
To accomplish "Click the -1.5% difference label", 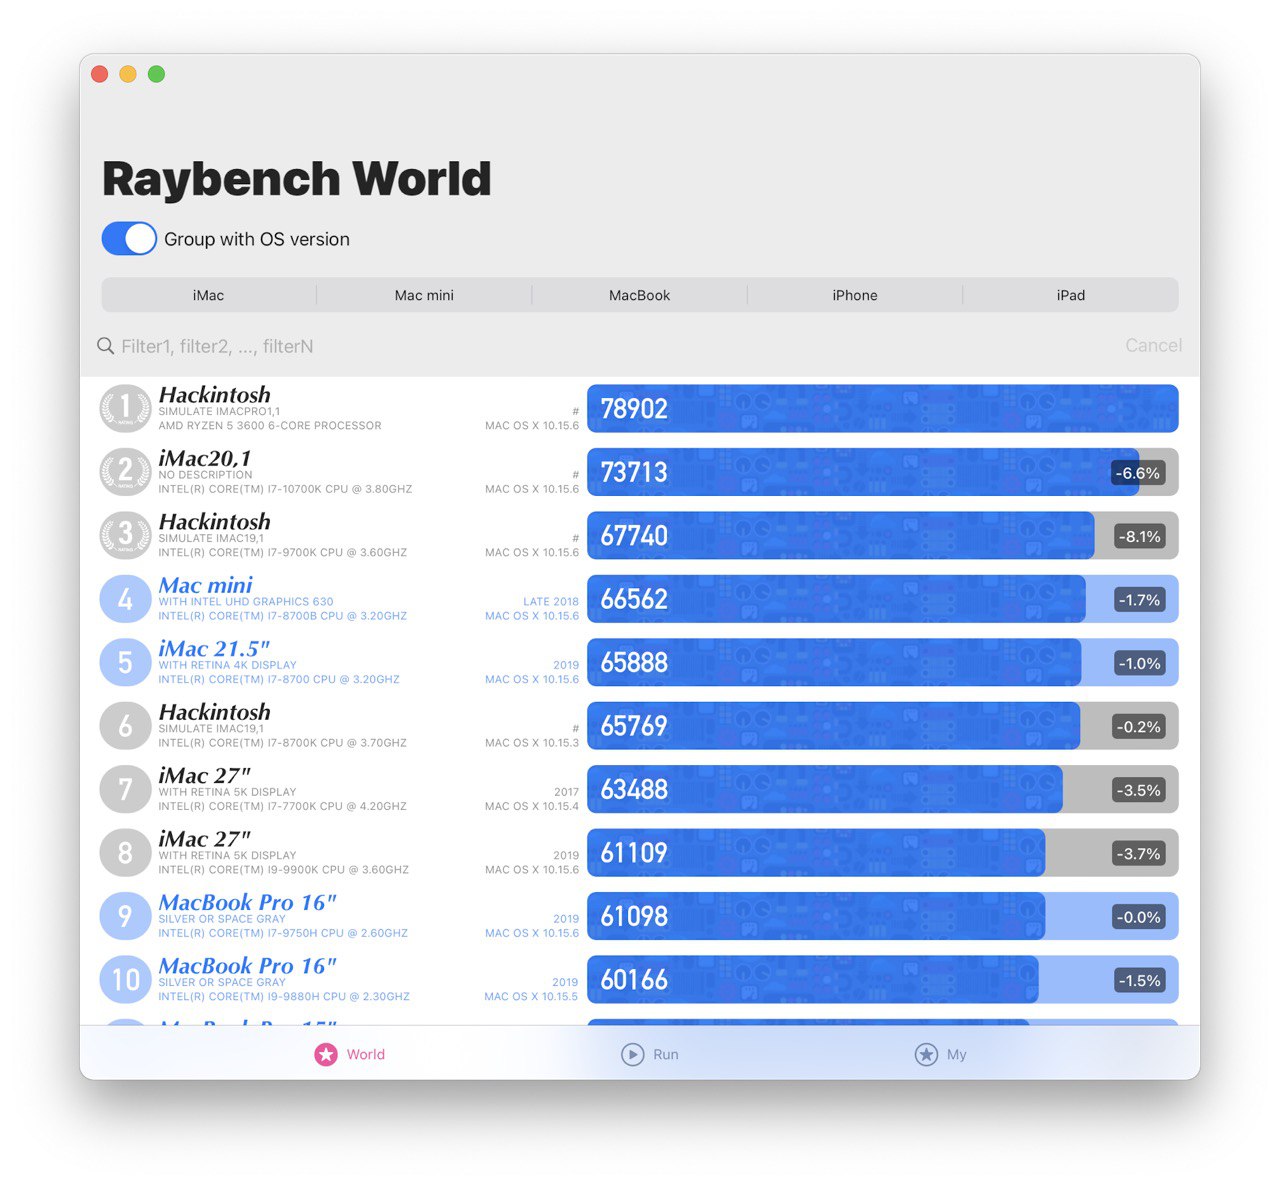I will 1139,981.
